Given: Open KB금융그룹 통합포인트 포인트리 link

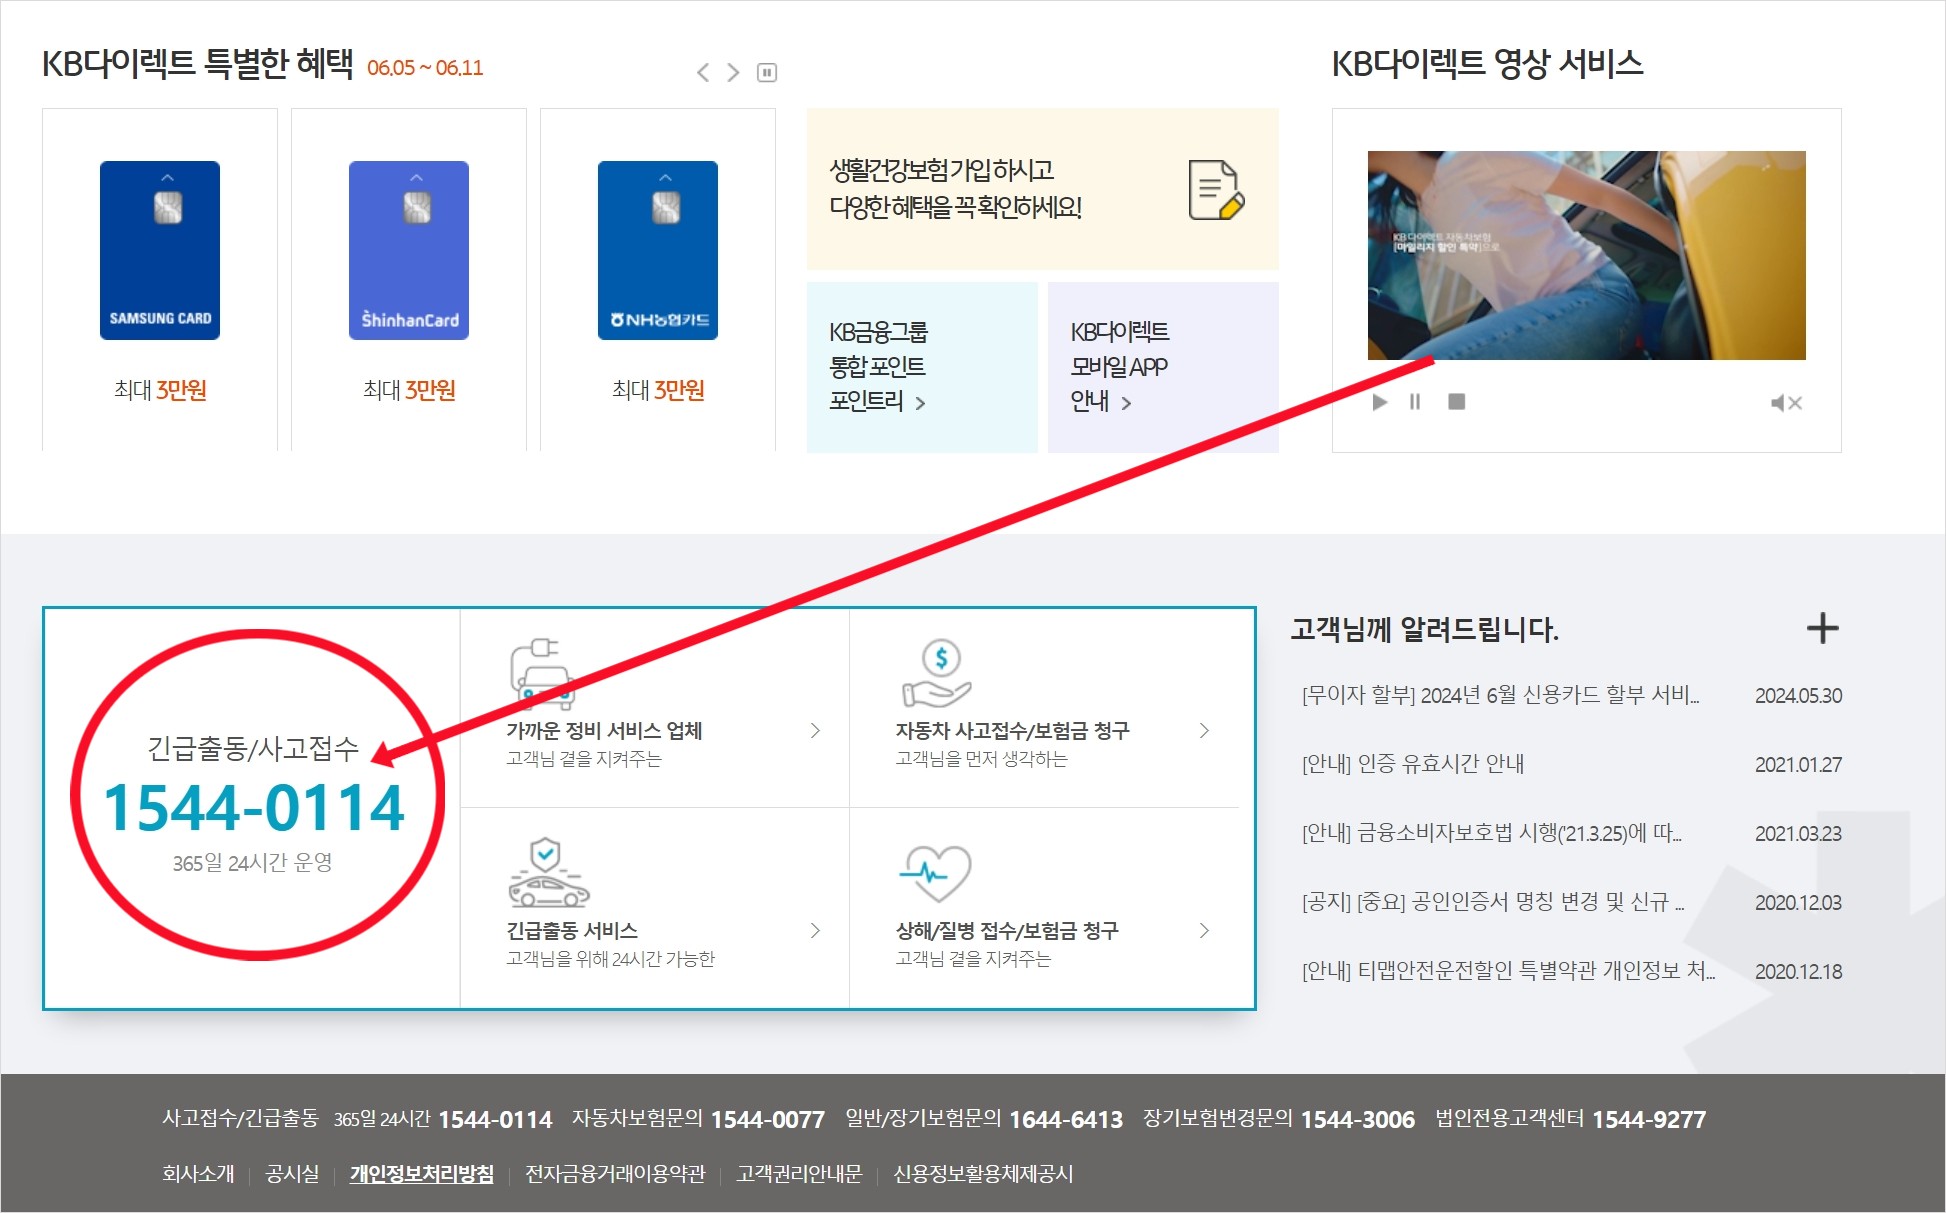Looking at the screenshot, I should [x=878, y=367].
